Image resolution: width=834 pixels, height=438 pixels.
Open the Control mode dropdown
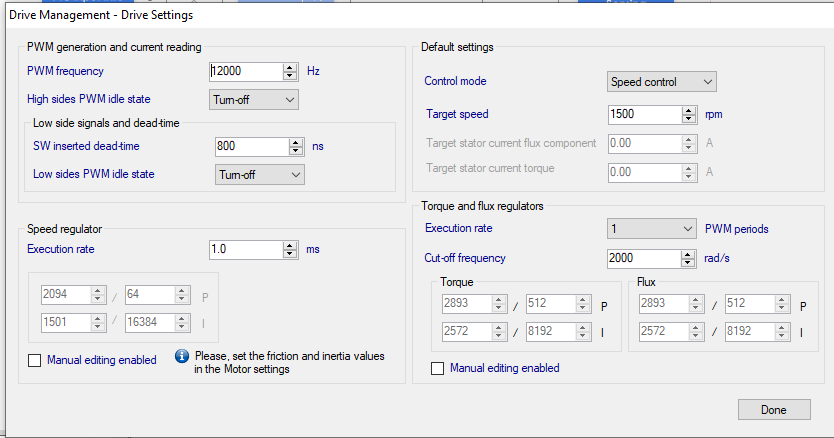click(x=662, y=82)
